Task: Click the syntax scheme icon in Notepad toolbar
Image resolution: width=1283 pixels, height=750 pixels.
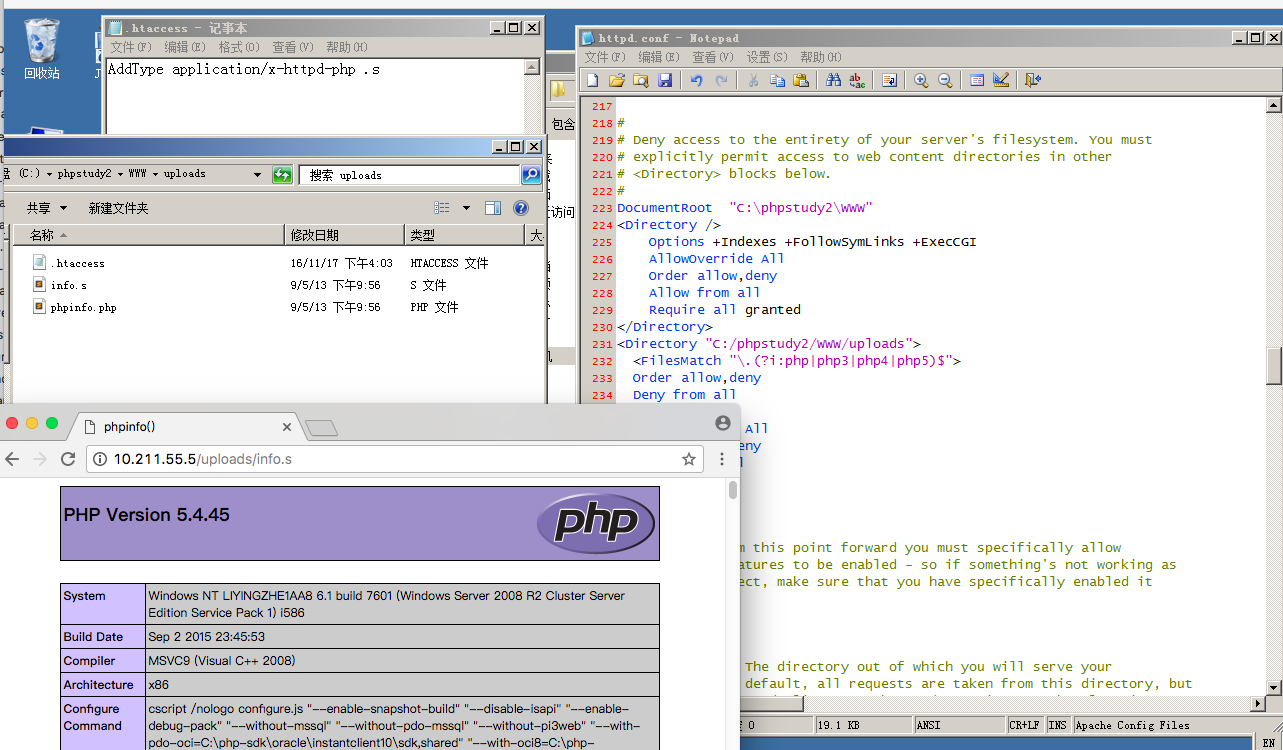Action: tap(977, 81)
